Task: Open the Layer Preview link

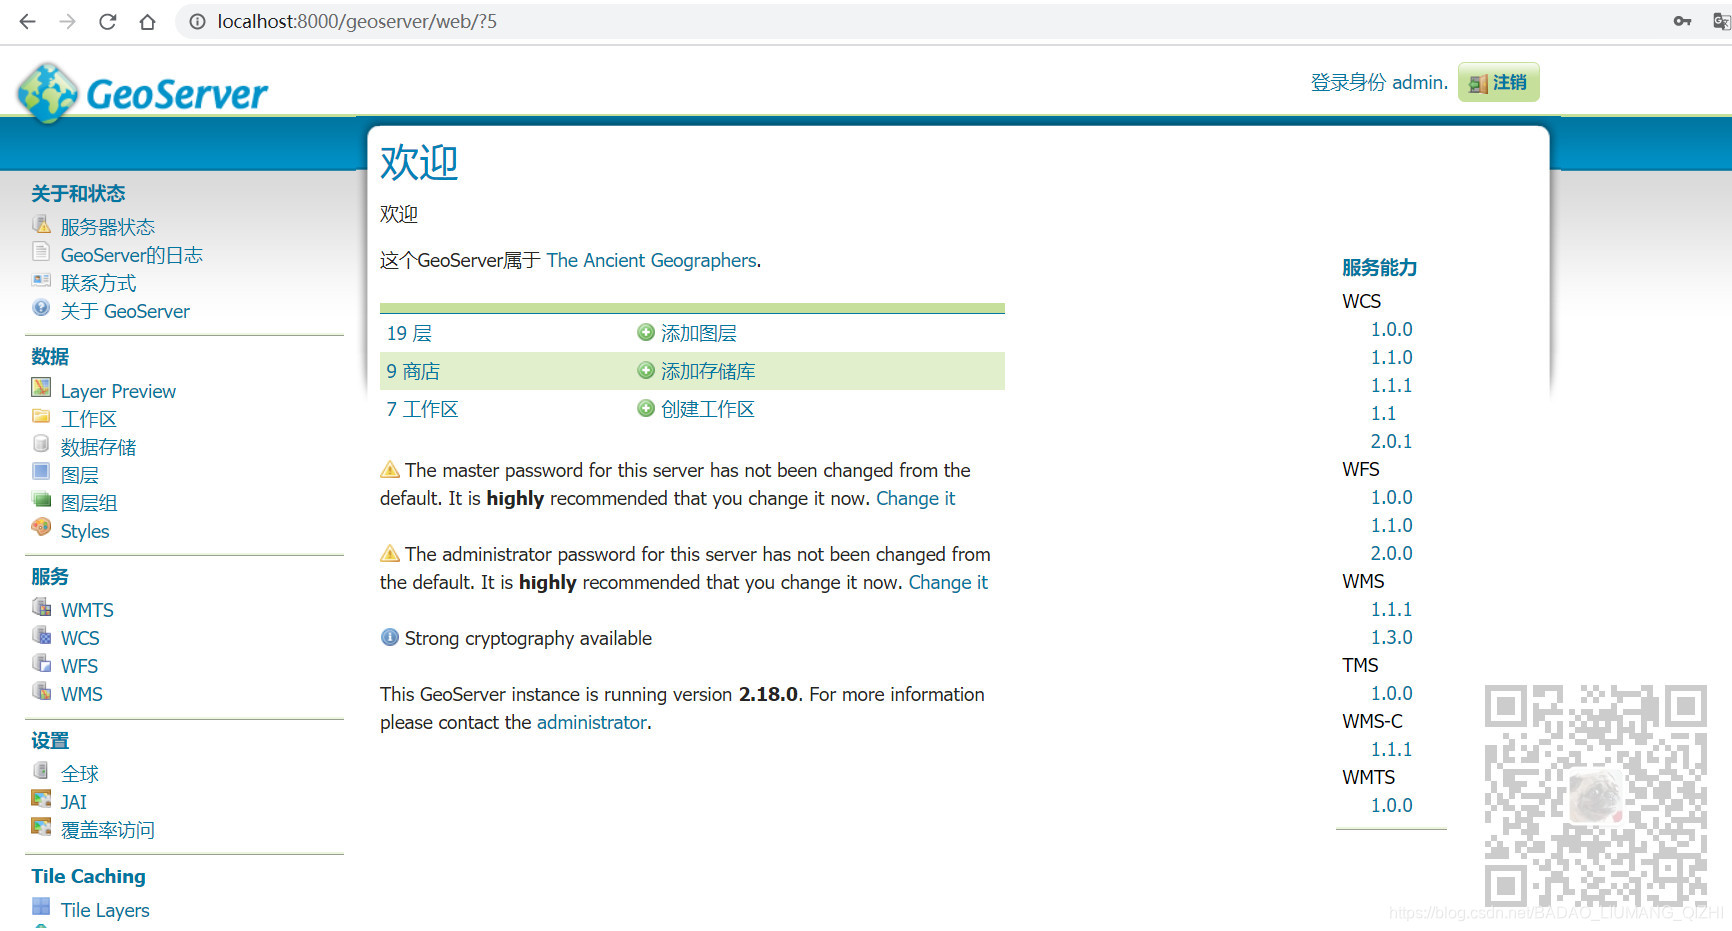Action: pos(118,391)
